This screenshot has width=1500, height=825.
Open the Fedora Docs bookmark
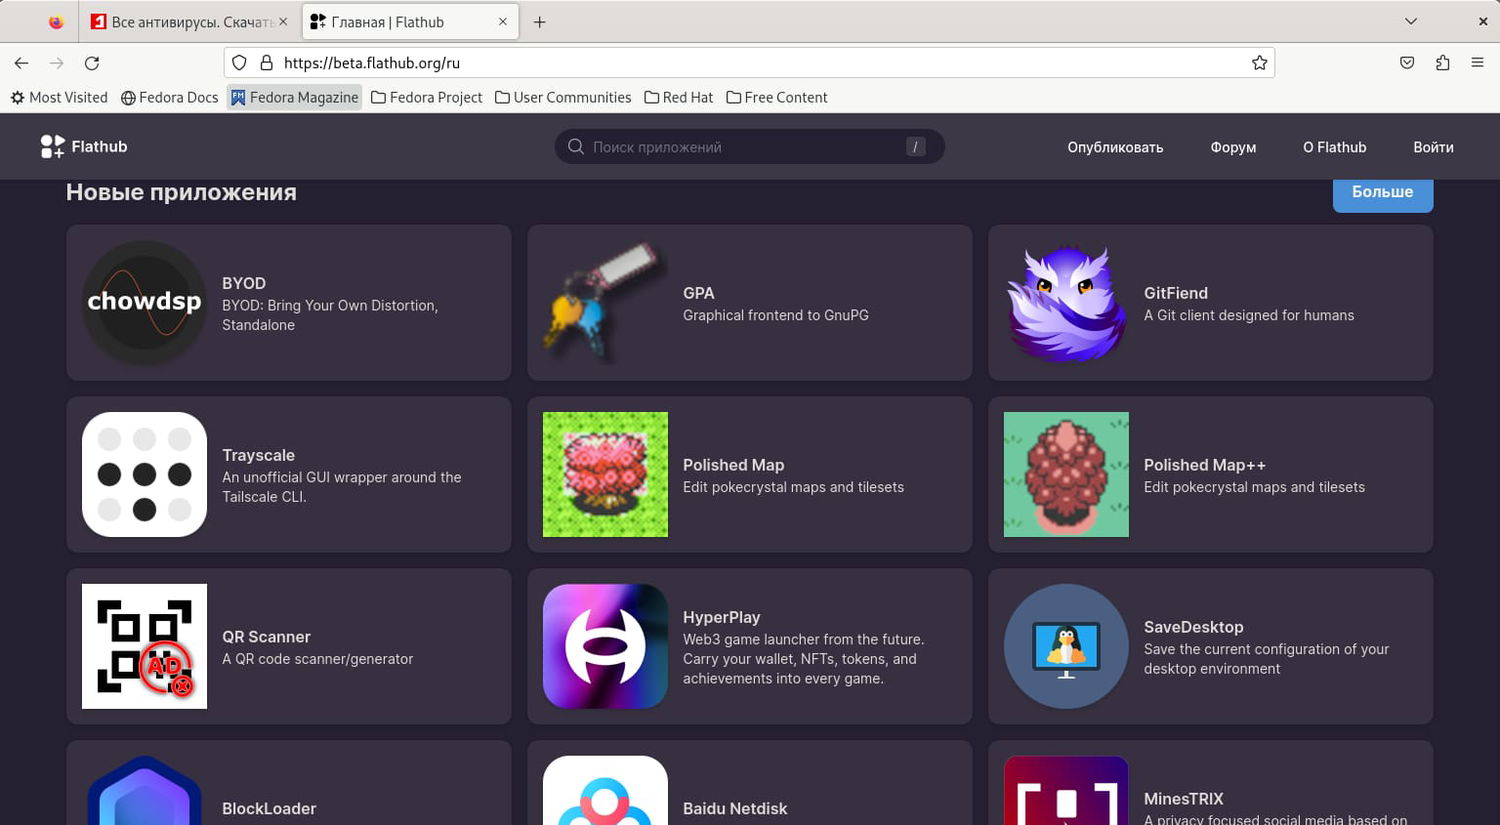pyautogui.click(x=169, y=98)
